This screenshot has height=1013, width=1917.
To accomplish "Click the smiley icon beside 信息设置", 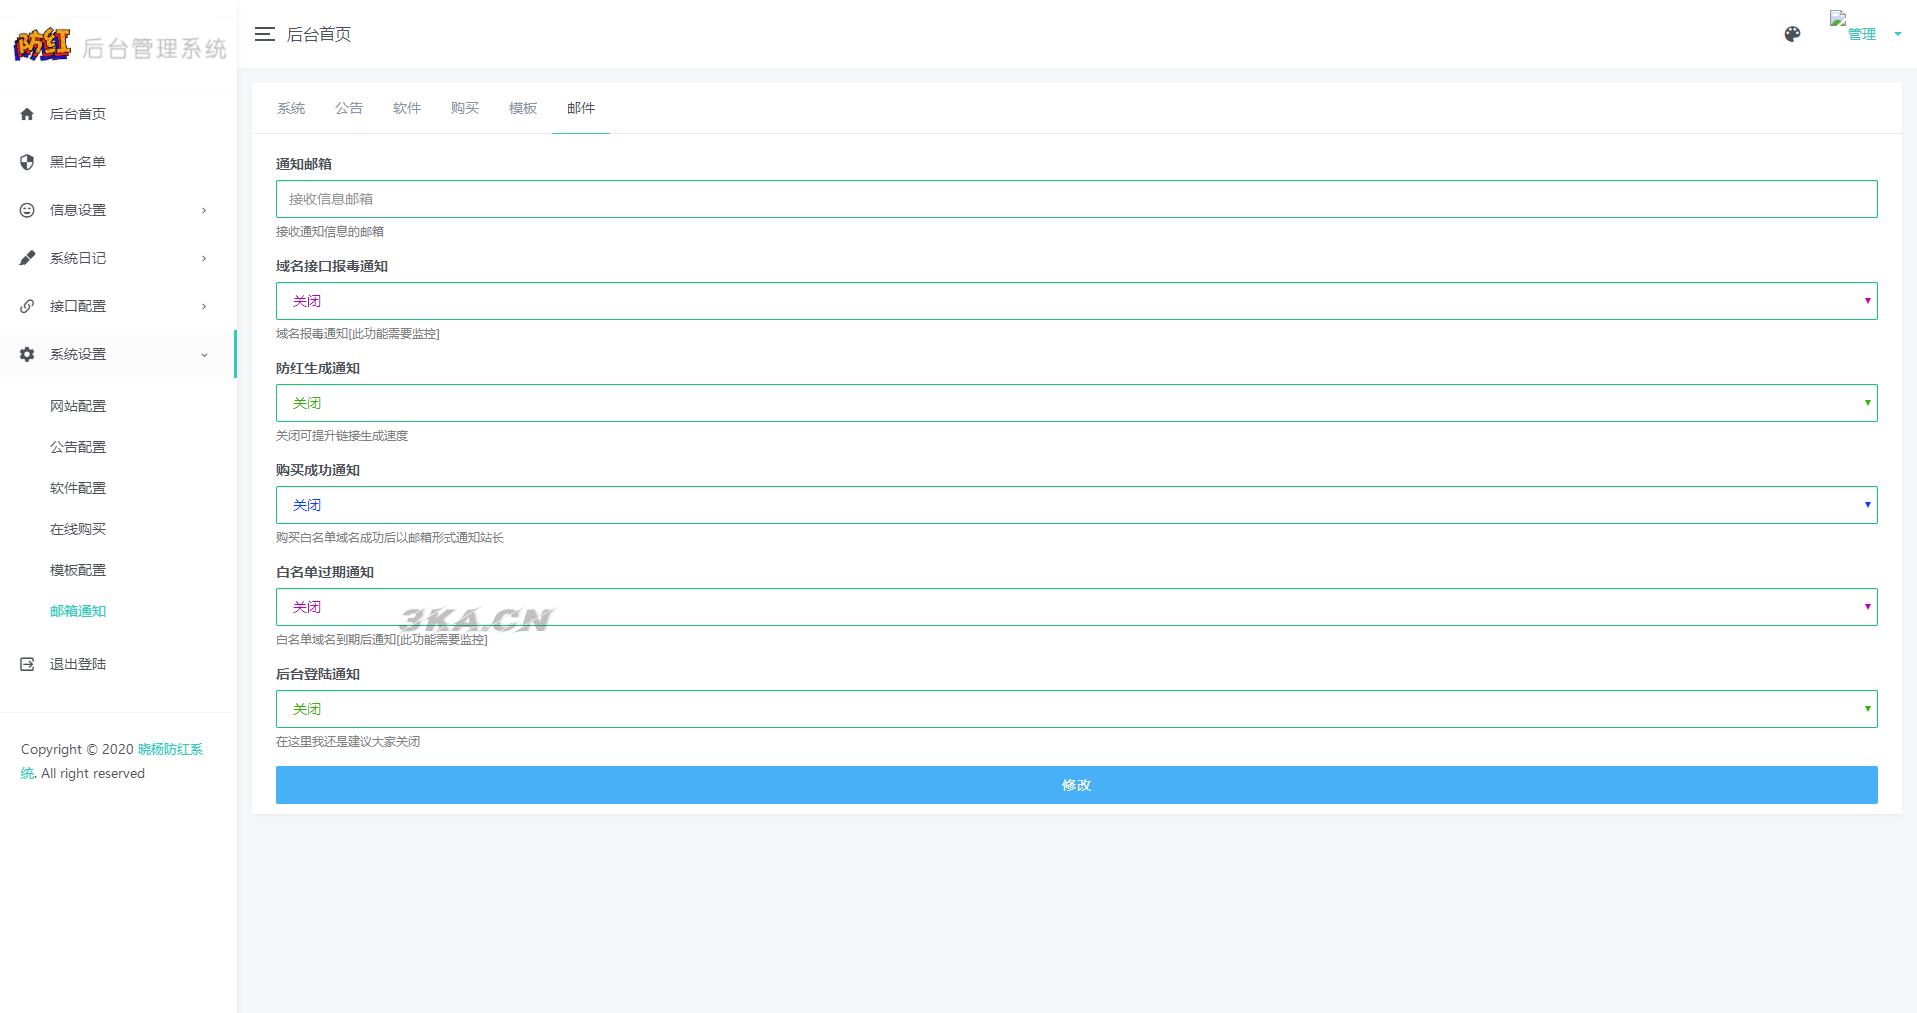I will (27, 210).
